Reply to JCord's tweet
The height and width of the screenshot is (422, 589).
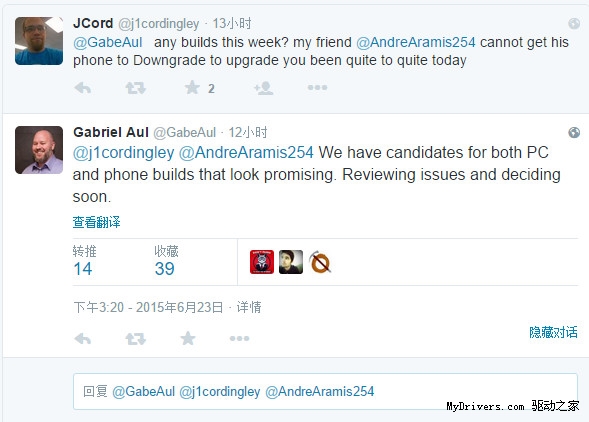click(83, 88)
